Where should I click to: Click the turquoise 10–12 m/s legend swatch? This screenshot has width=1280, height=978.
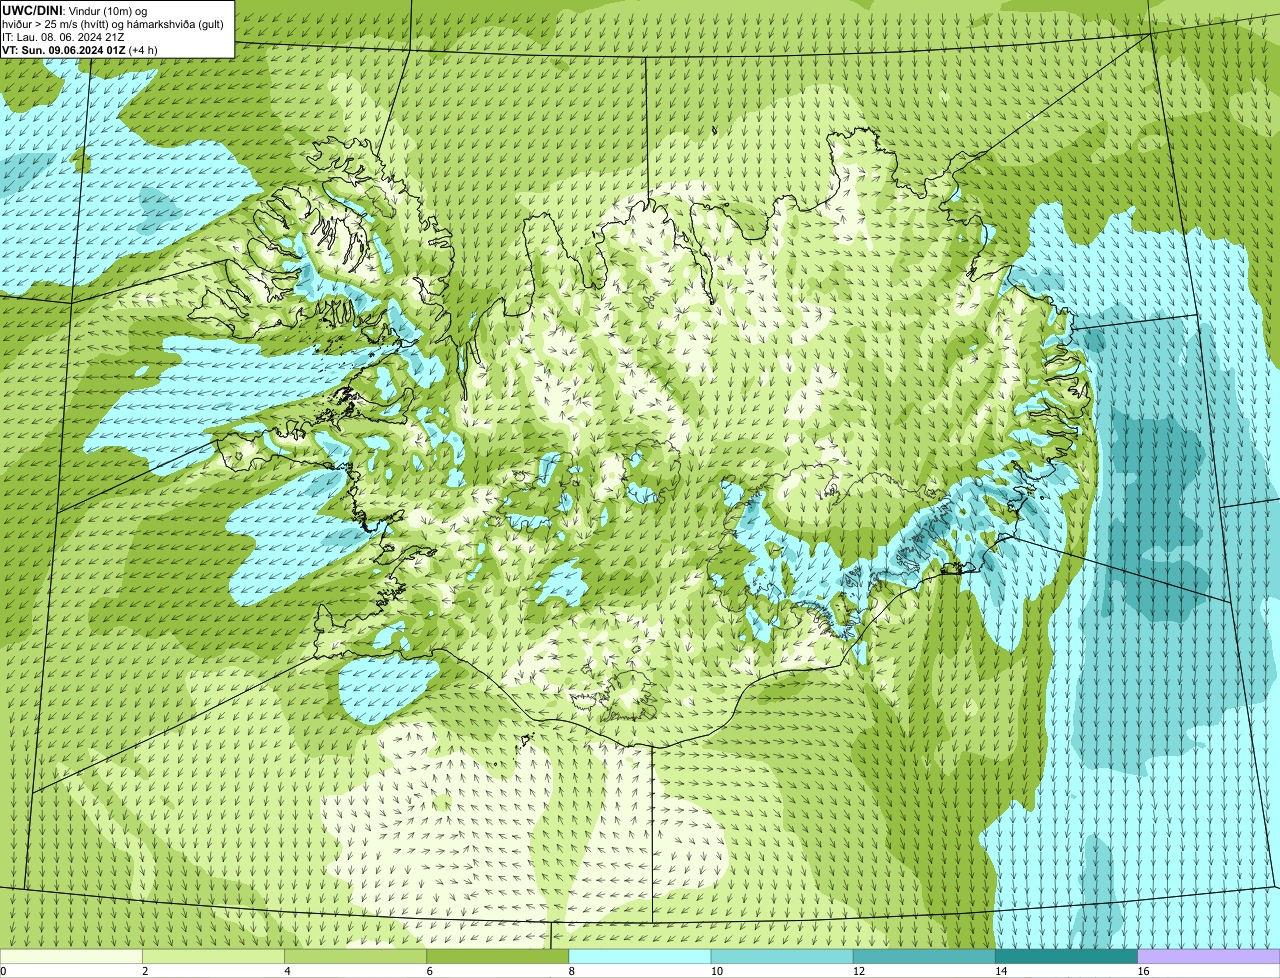(x=782, y=957)
